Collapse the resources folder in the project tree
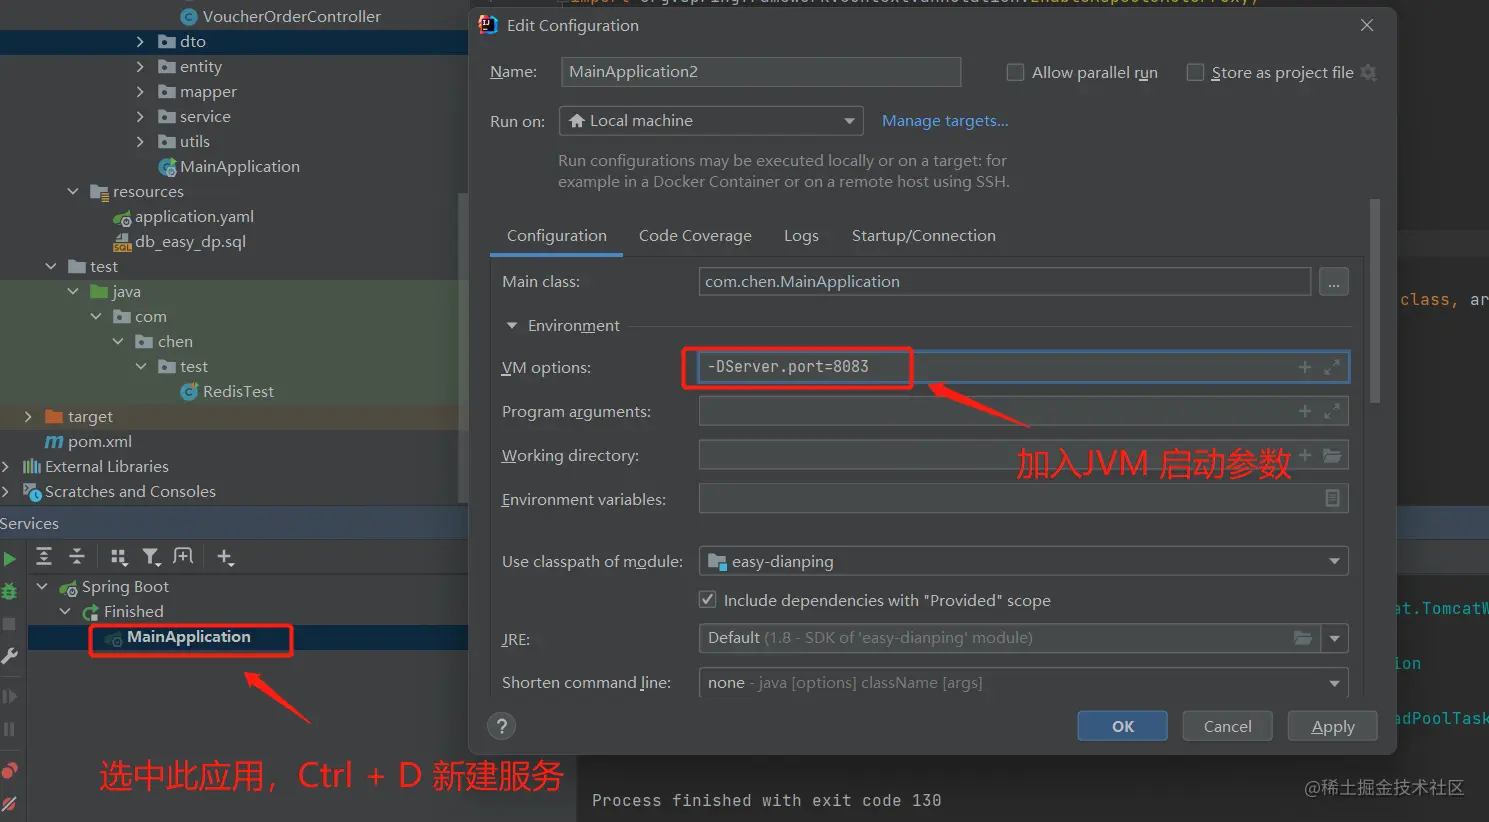The height and width of the screenshot is (822, 1489). click(x=72, y=191)
